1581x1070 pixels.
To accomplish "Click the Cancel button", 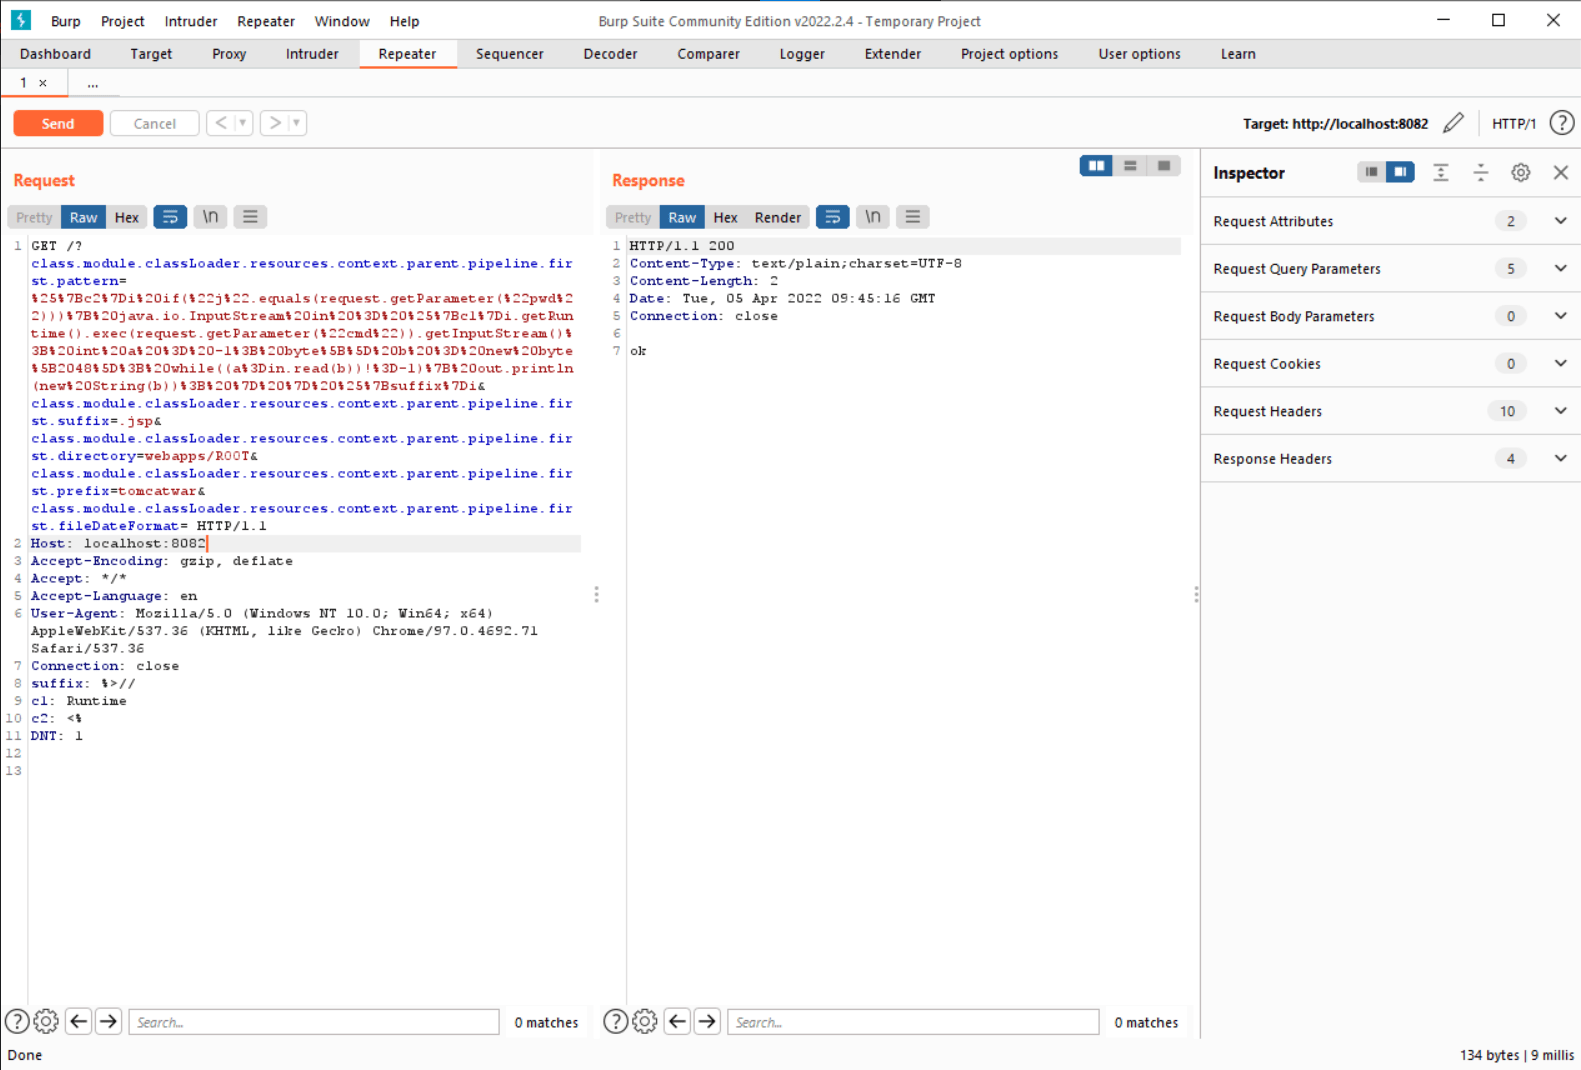I will pyautogui.click(x=155, y=123).
